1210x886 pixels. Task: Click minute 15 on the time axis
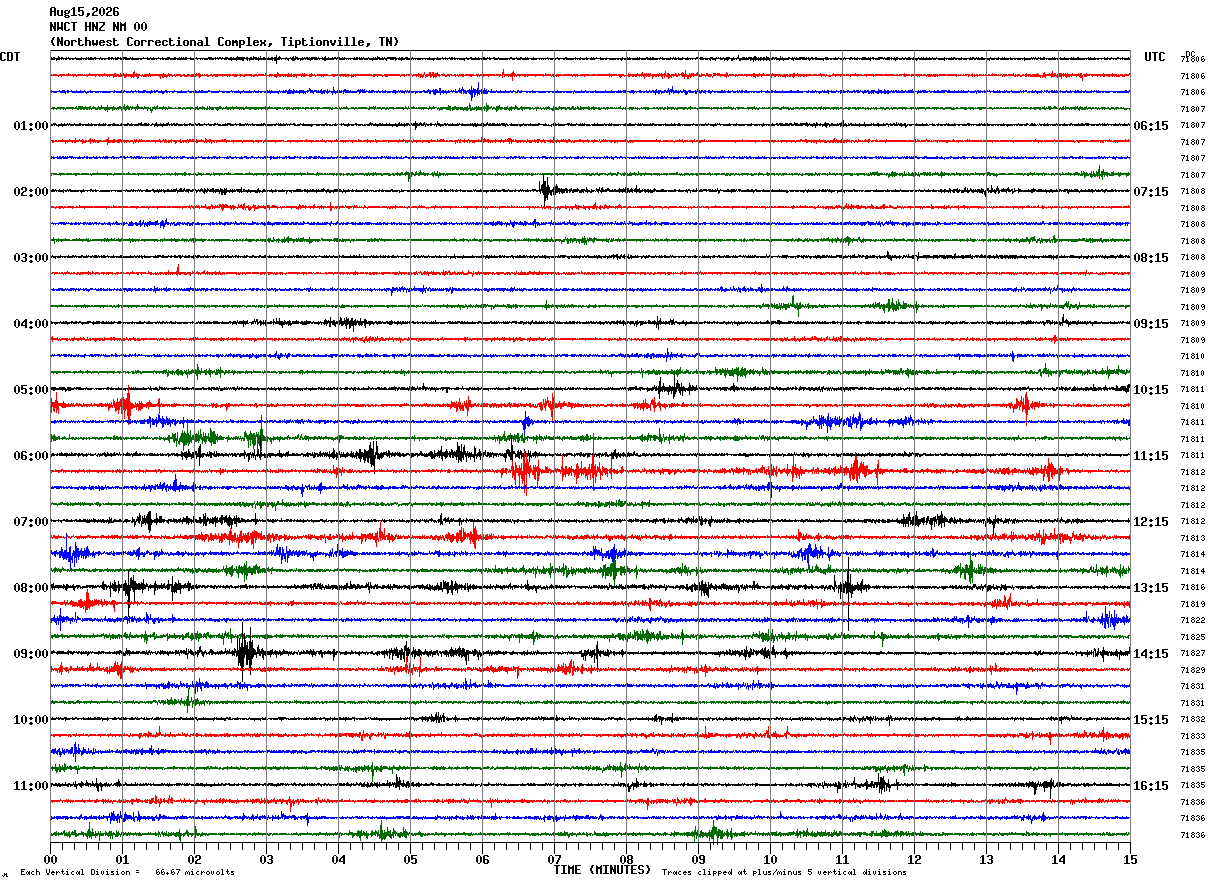[1130, 859]
